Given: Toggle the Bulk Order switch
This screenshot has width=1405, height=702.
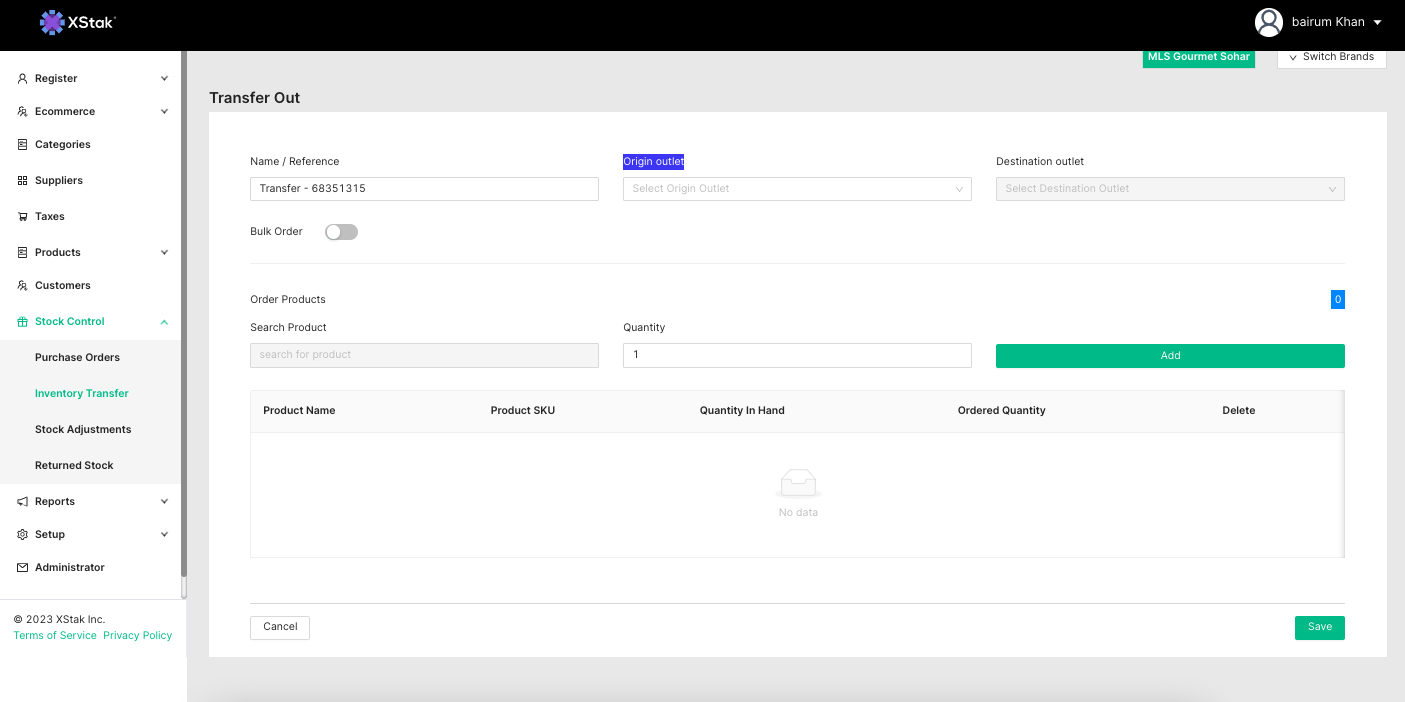Looking at the screenshot, I should point(341,232).
